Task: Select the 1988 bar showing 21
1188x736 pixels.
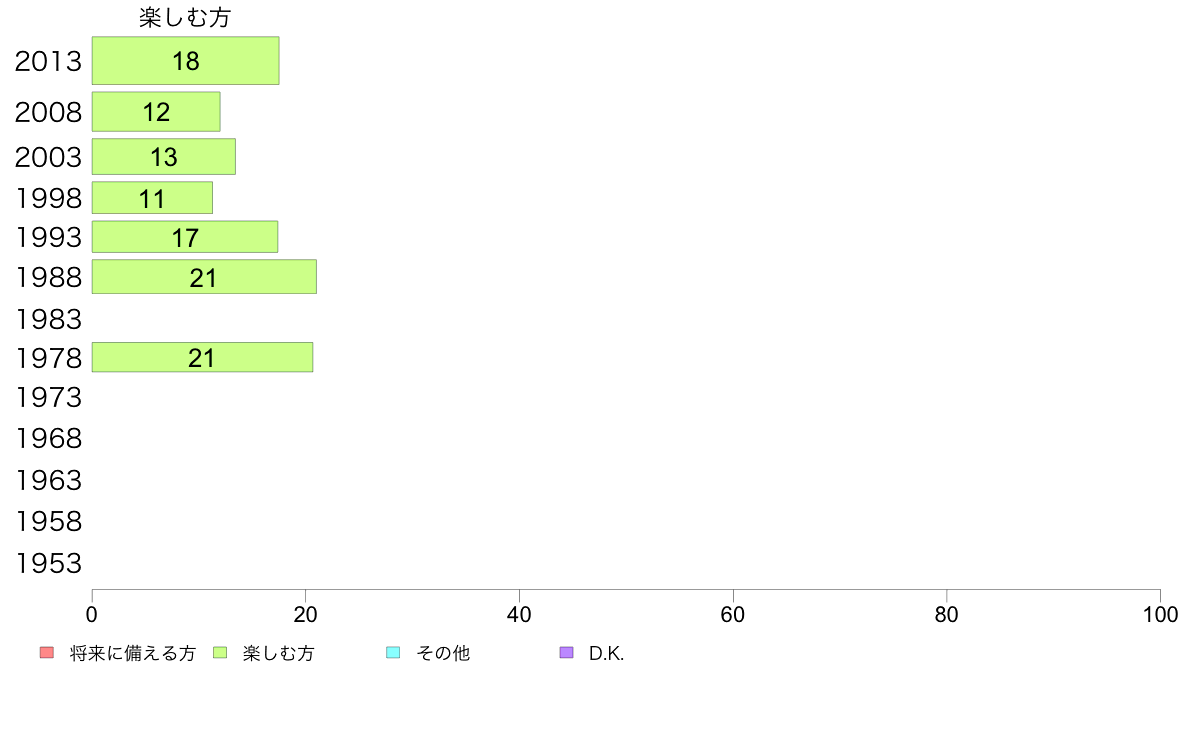Action: pos(205,277)
